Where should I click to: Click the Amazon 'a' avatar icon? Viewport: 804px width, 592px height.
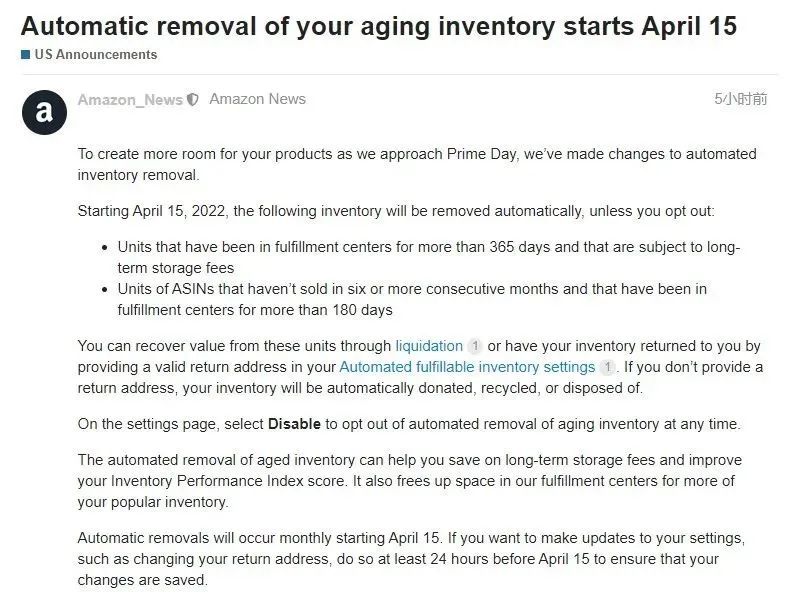point(44,112)
